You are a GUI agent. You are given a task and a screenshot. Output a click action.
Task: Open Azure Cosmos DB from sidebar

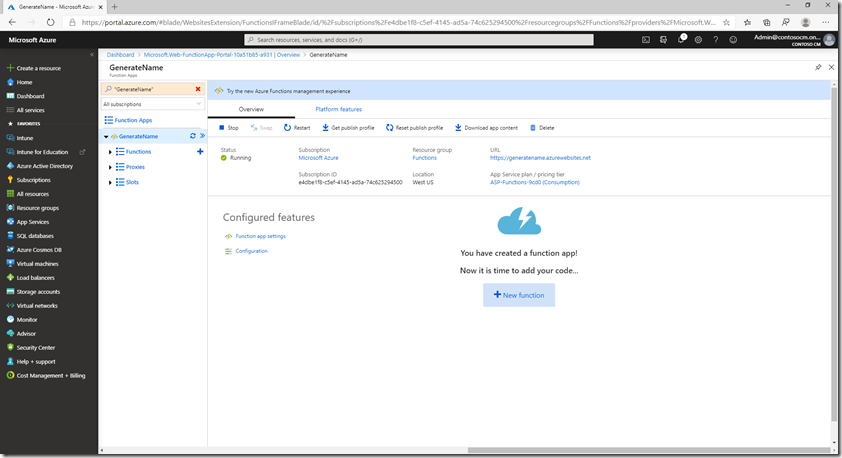point(39,250)
